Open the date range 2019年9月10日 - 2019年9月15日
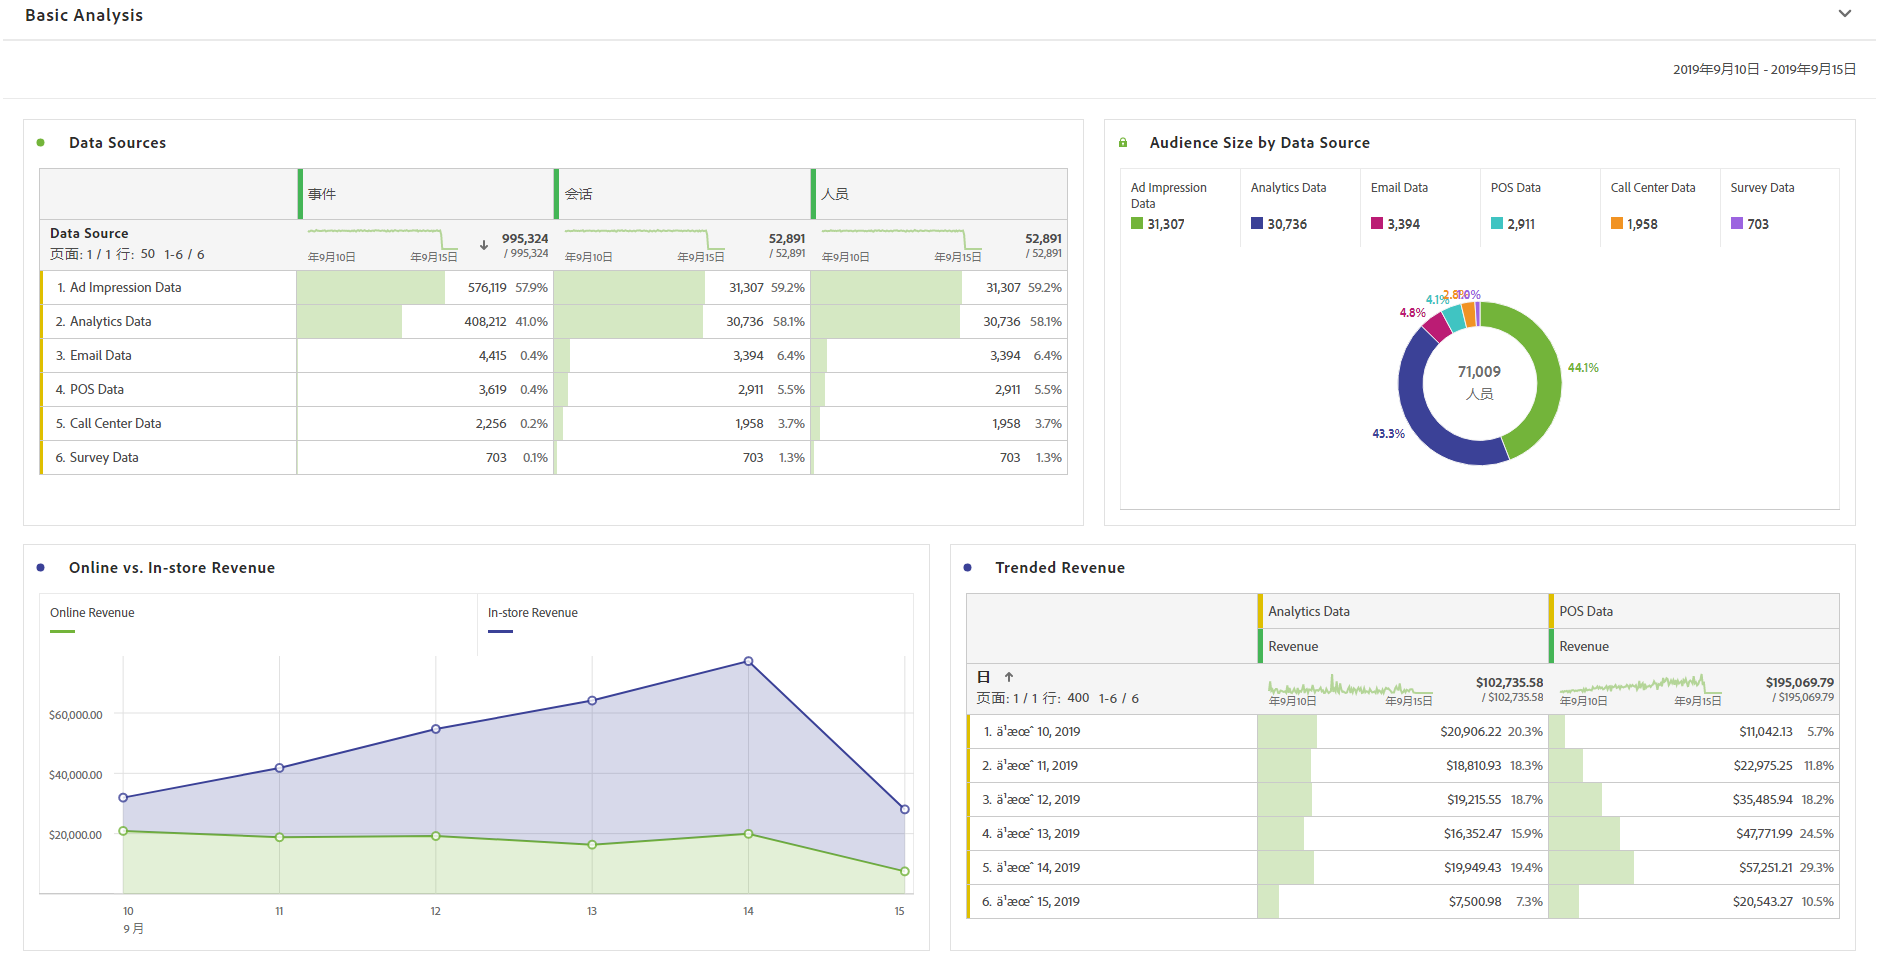 pyautogui.click(x=1764, y=70)
